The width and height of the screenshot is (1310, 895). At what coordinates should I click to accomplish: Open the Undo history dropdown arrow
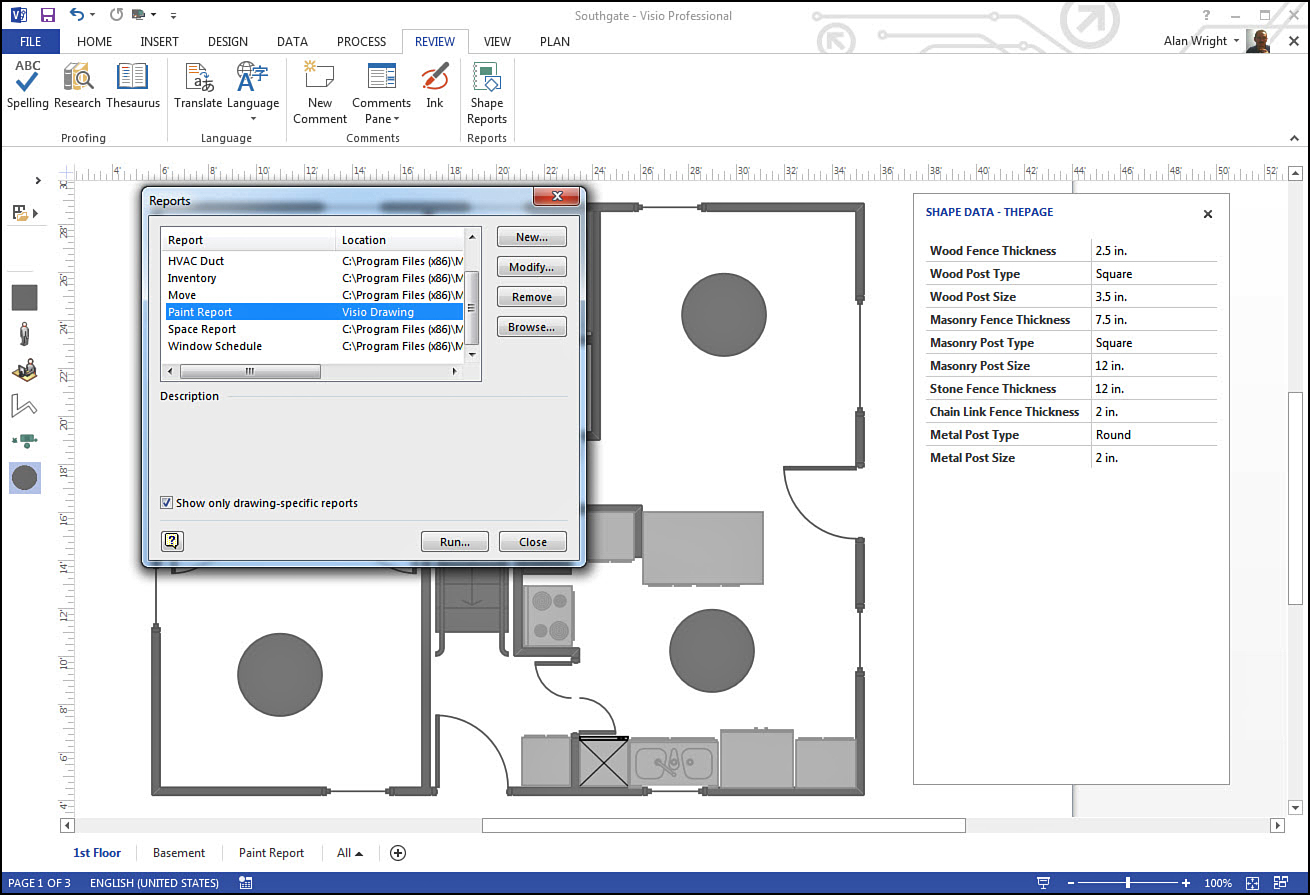[x=93, y=15]
